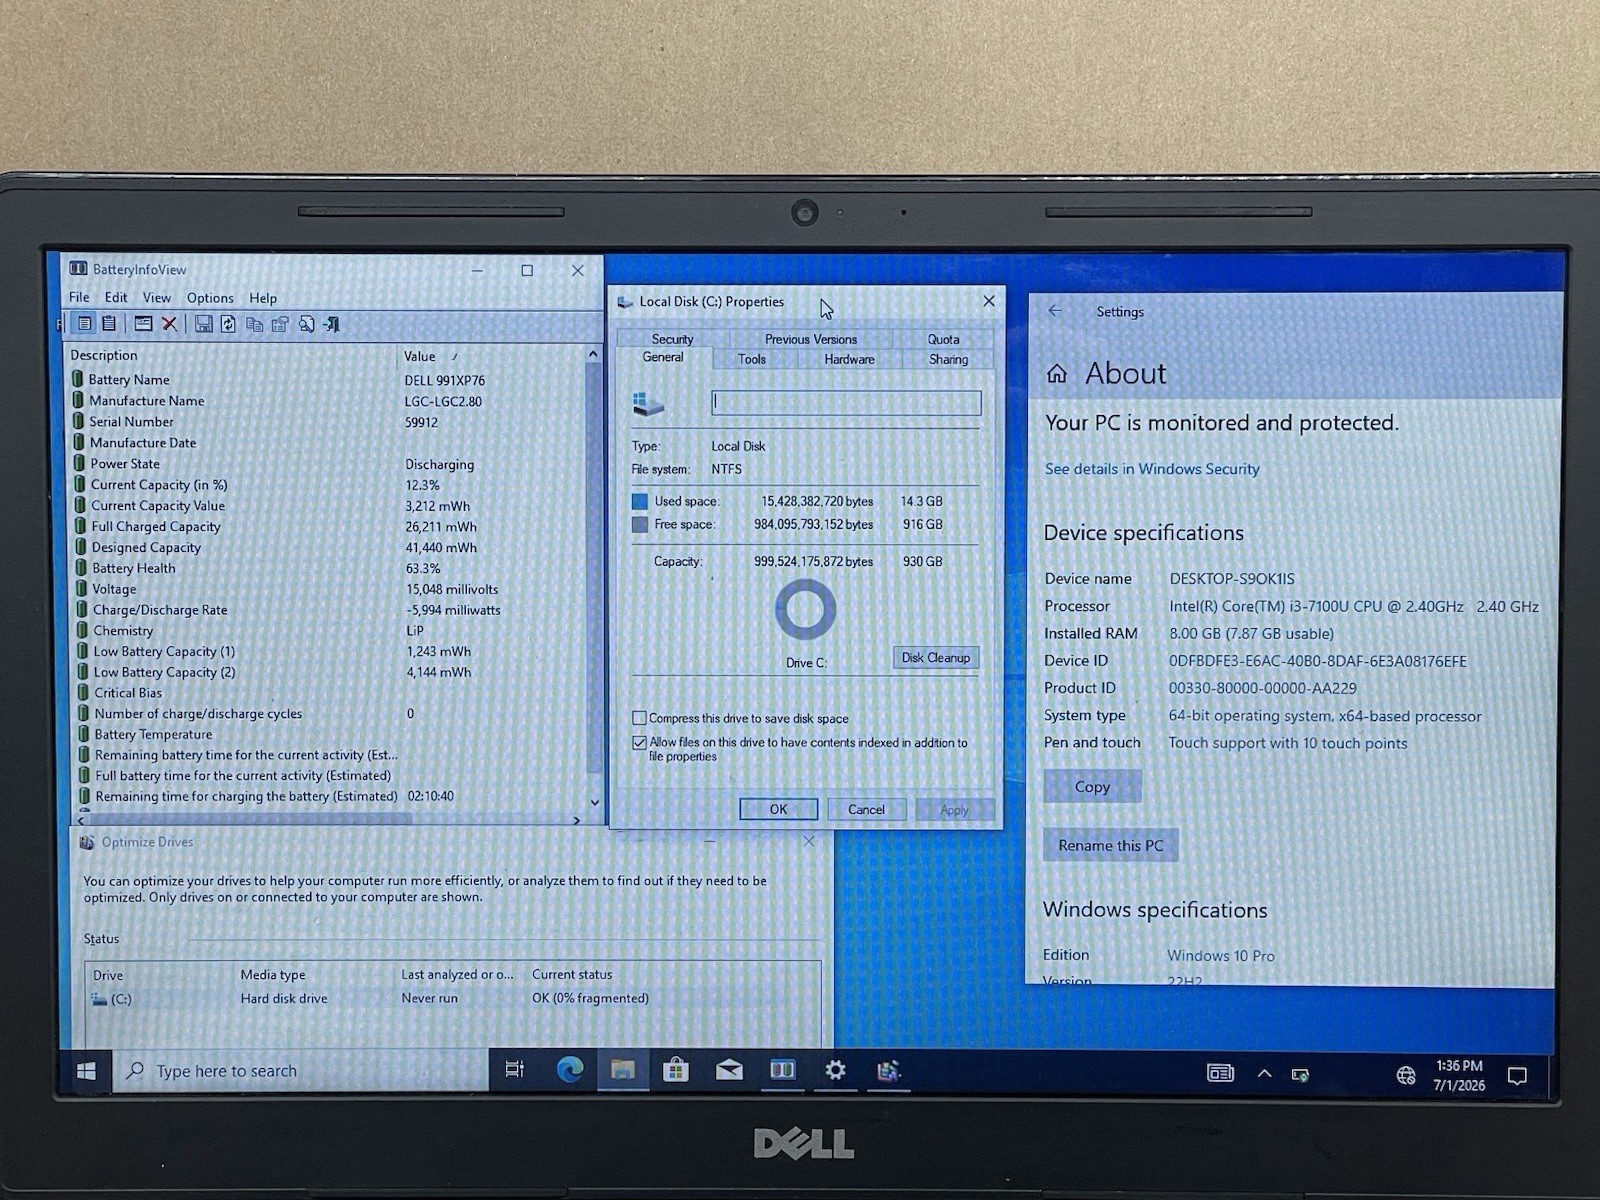
Task: Open the Windows Start menu
Action: [x=86, y=1071]
